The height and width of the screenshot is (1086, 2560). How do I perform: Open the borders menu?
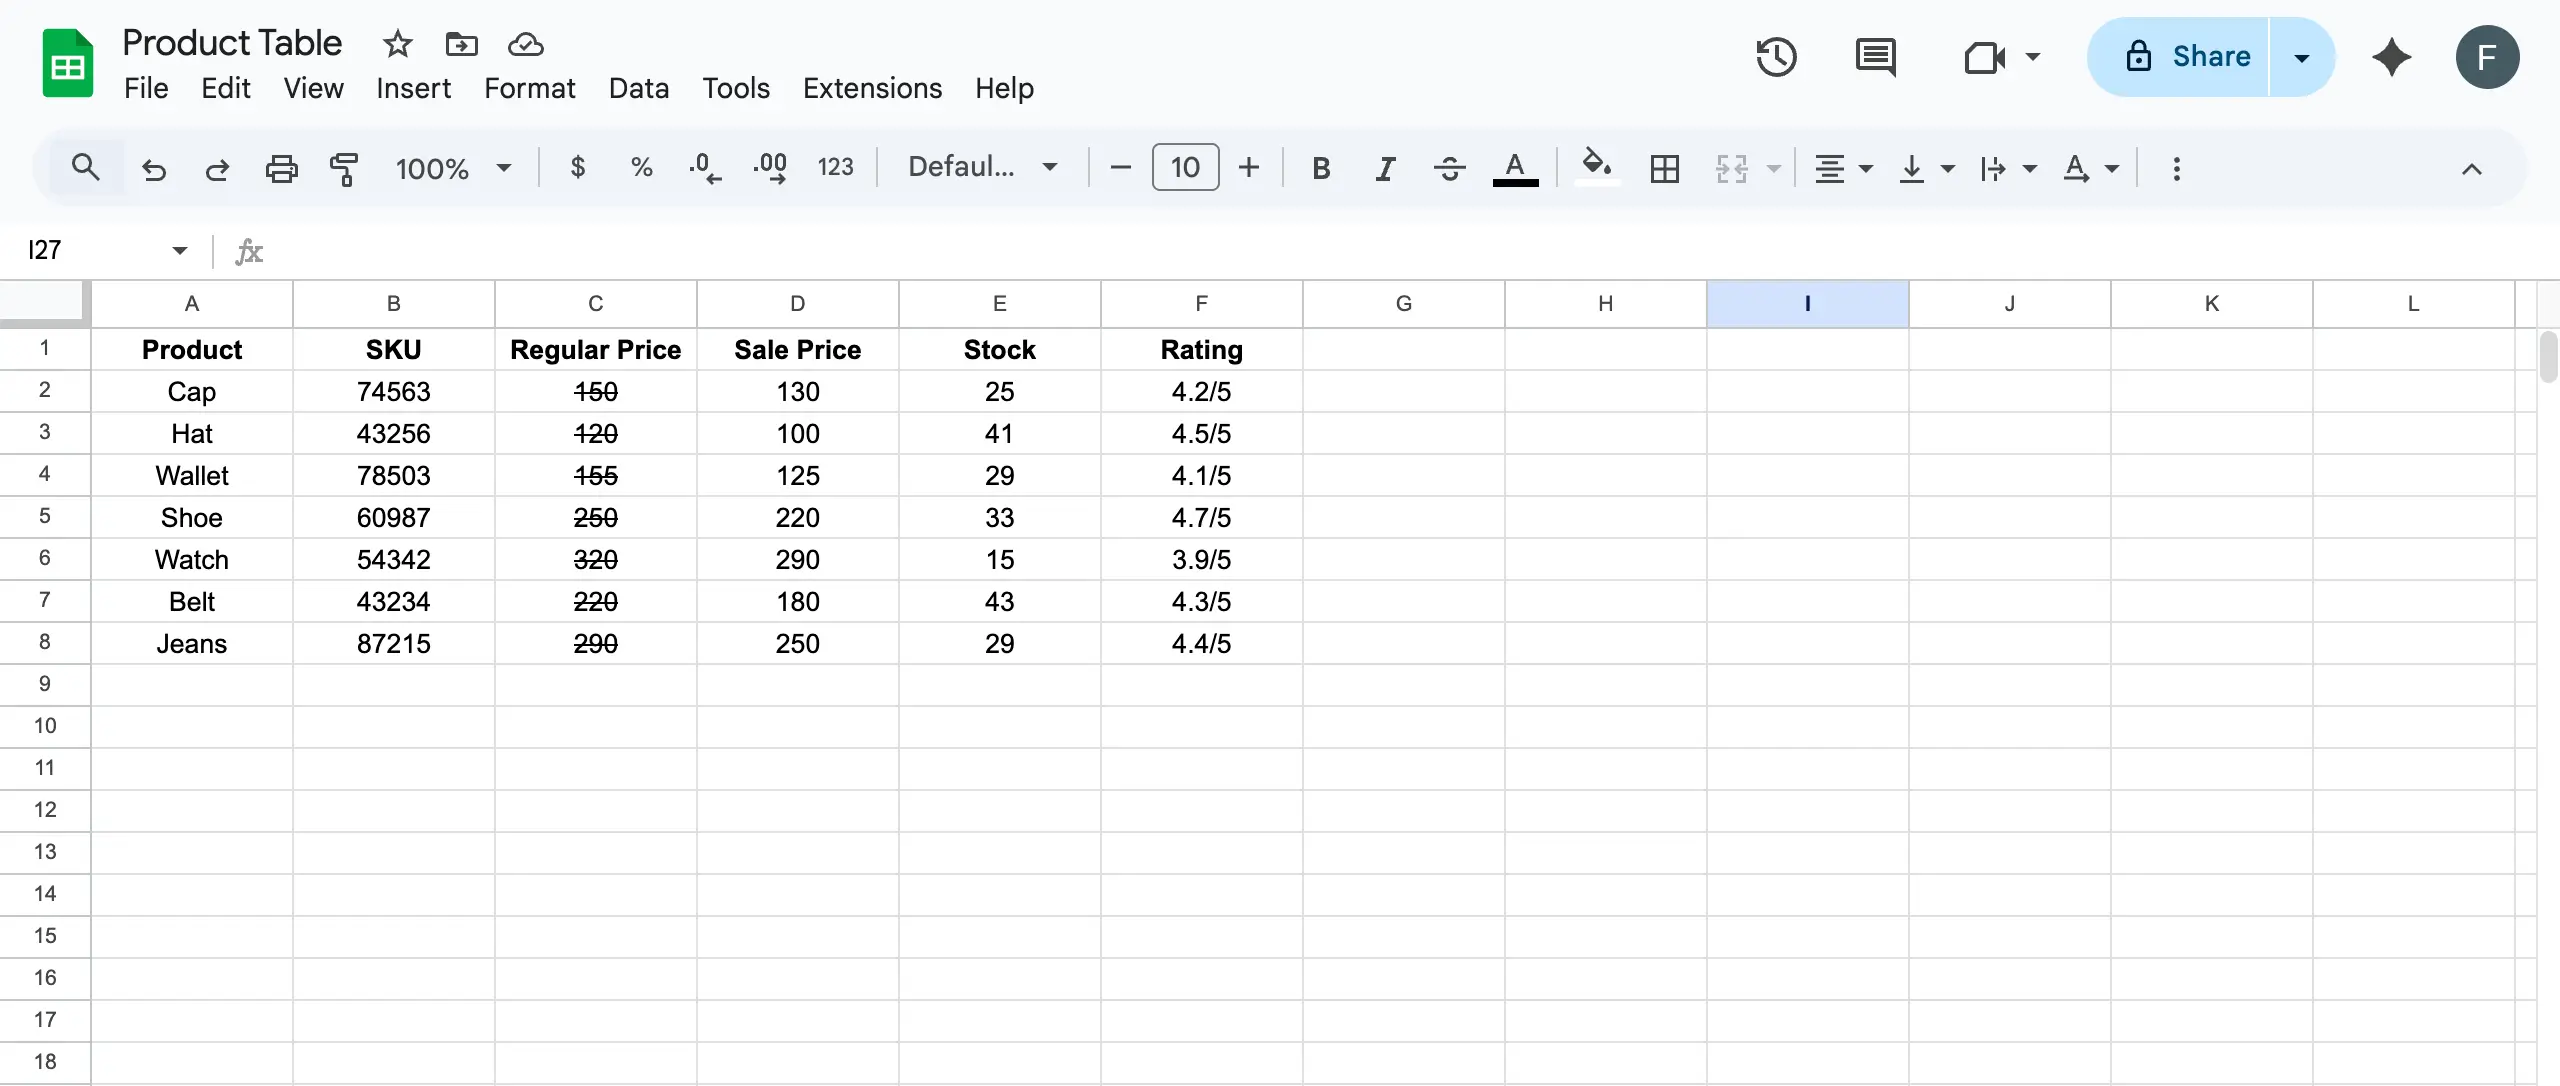coord(1663,168)
